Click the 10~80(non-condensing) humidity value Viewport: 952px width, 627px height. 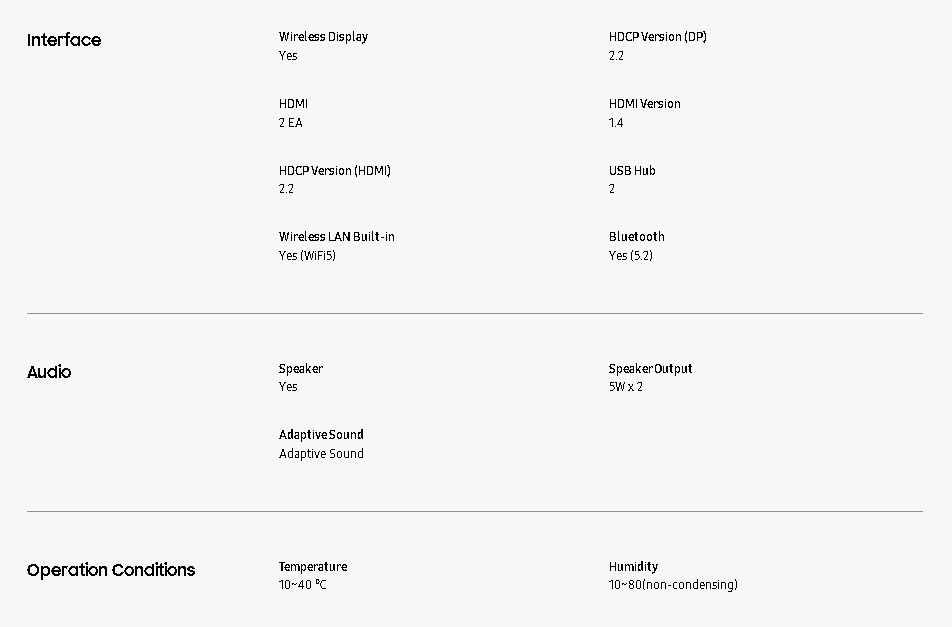click(673, 585)
